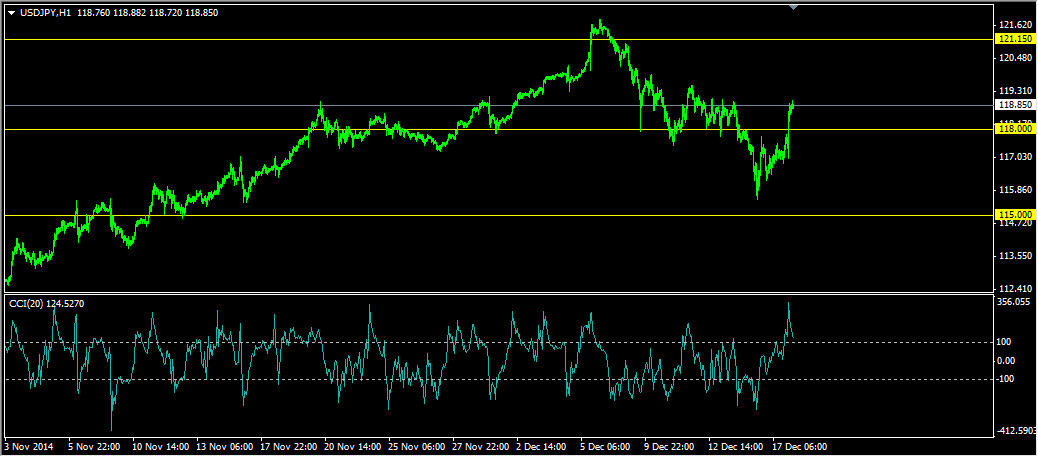Screen dimensions: 1038x457
Task: Click the 113.550 price axis value
Action: (x=1015, y=256)
